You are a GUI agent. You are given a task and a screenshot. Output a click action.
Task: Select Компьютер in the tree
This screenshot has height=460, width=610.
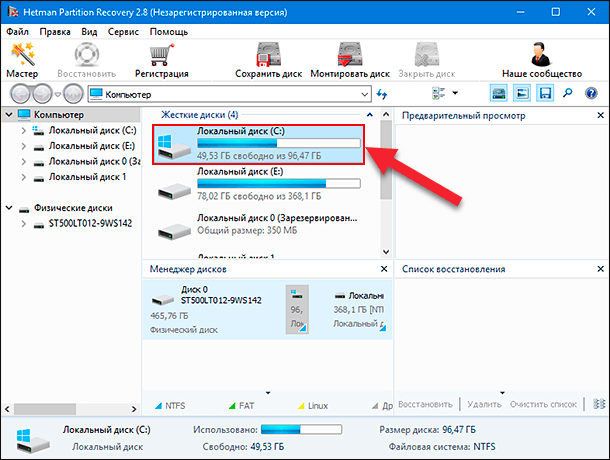[59, 115]
